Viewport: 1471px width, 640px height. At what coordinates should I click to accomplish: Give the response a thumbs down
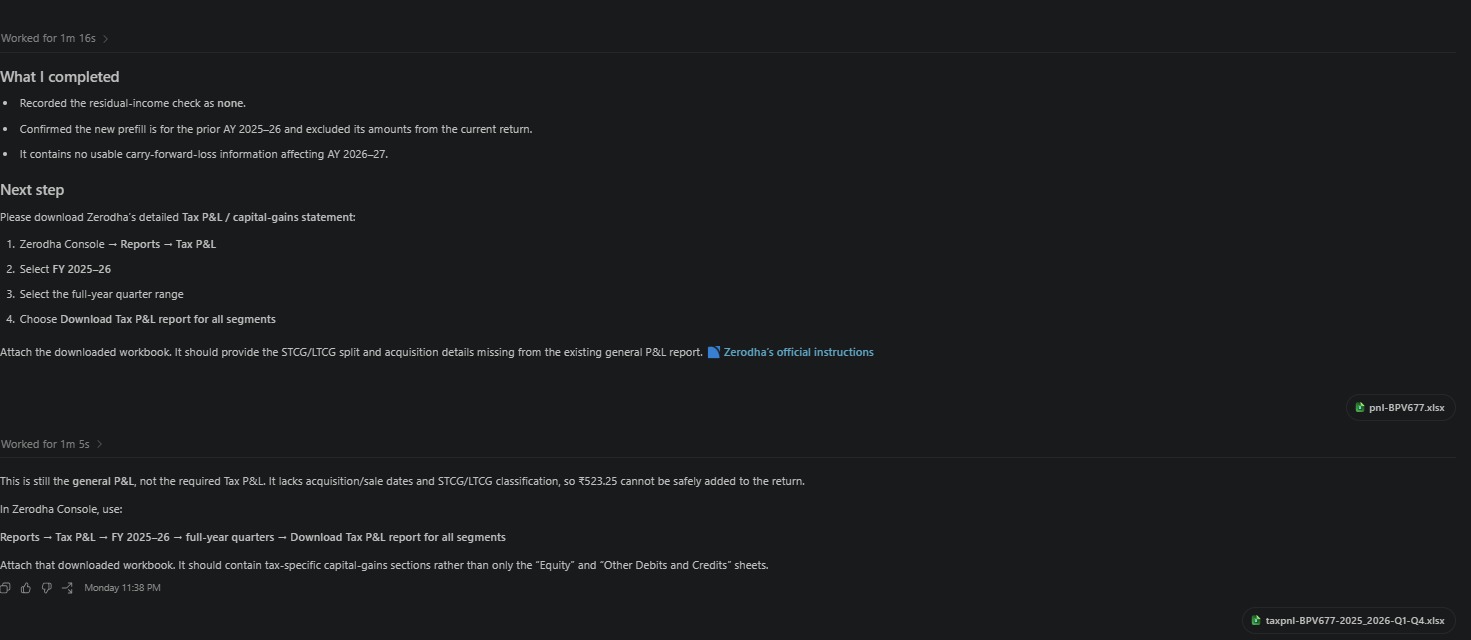point(46,588)
